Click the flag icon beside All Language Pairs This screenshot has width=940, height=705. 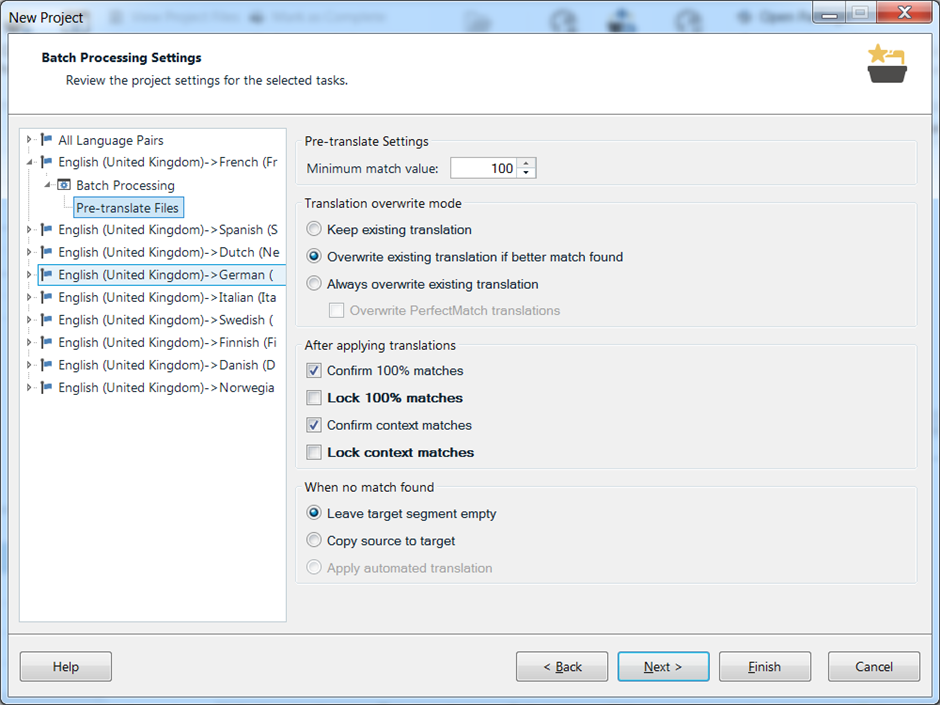(x=46, y=140)
